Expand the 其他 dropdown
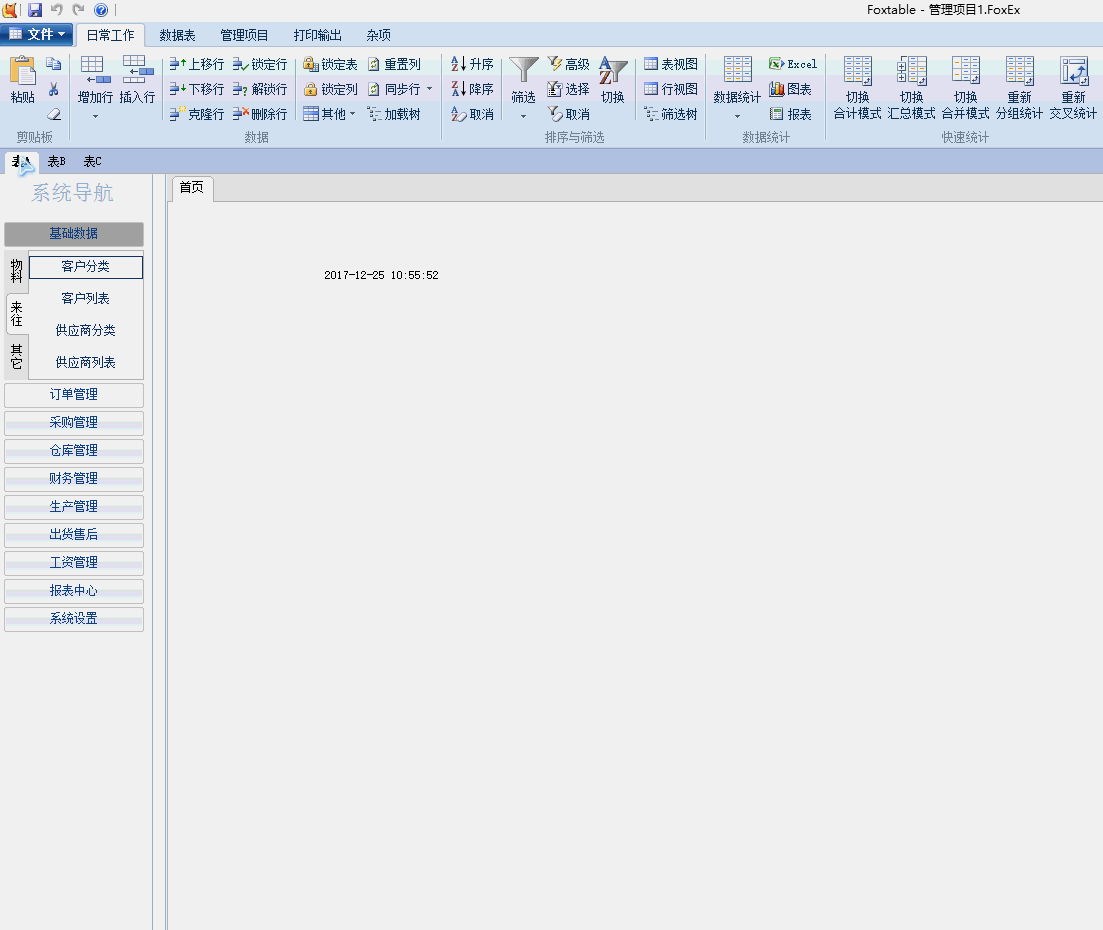The width and height of the screenshot is (1103, 930). point(352,114)
